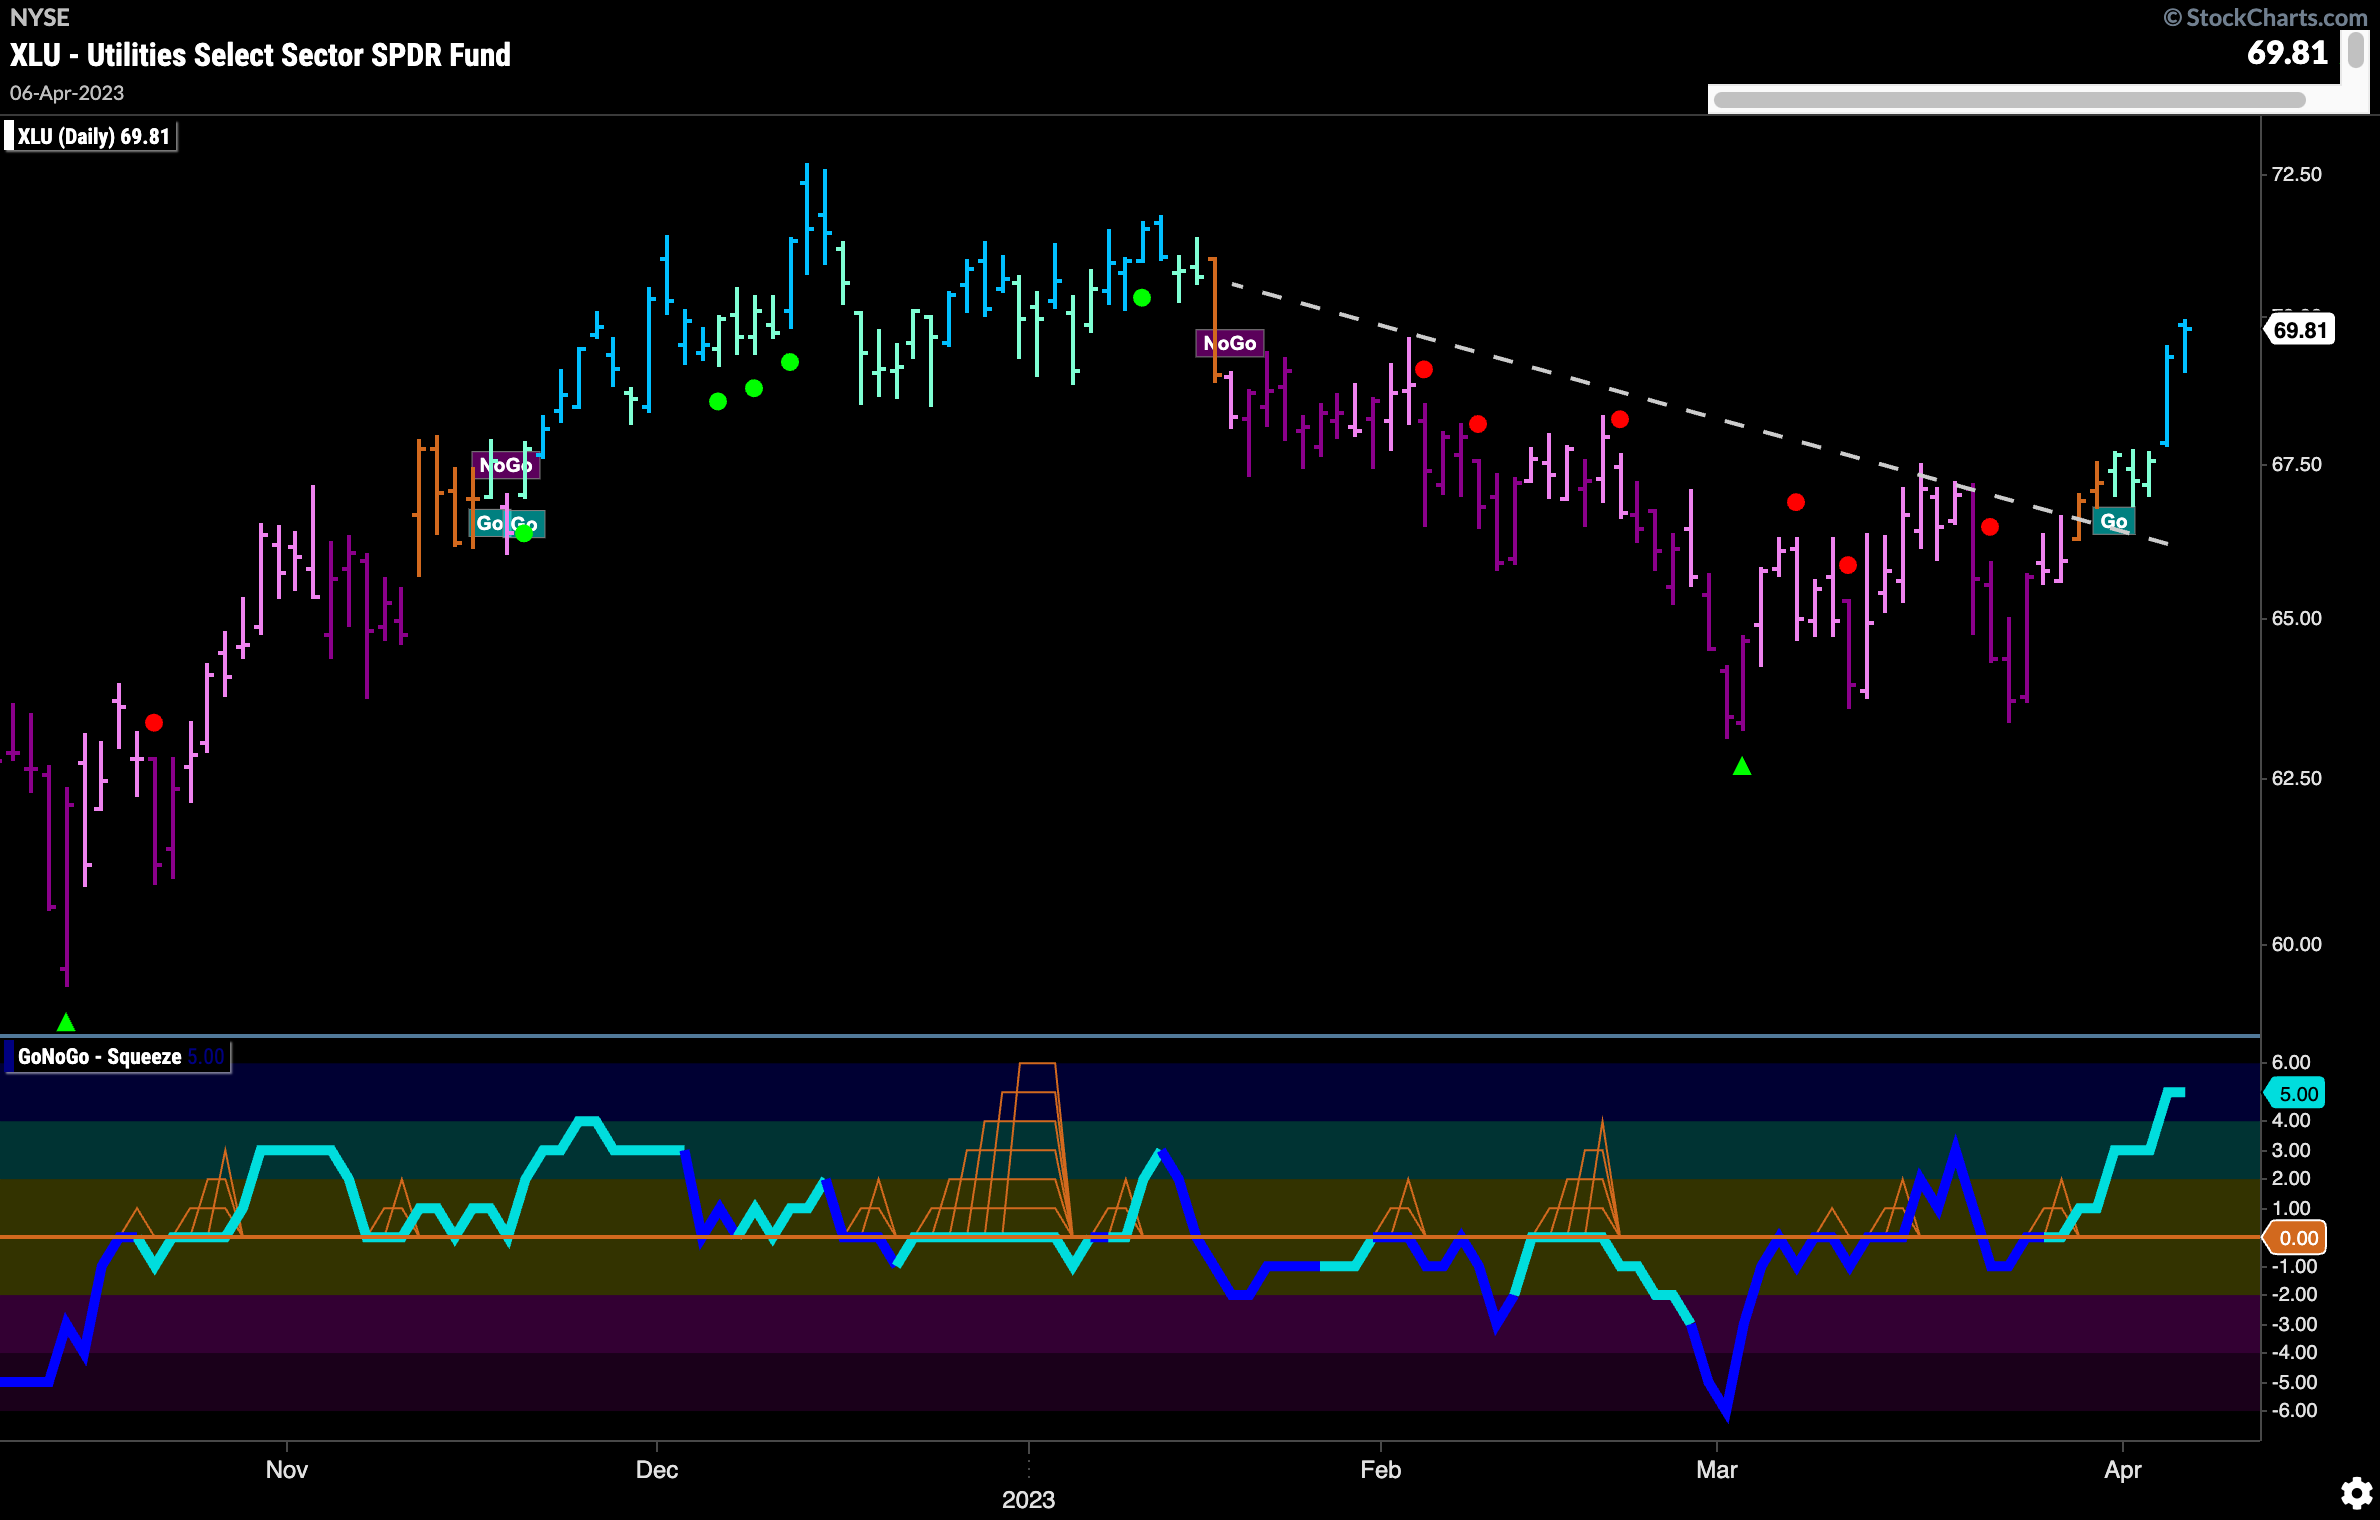Viewport: 2380px width, 1520px height.
Task: Click the horizontal scrollbar above the chart
Action: [2009, 100]
